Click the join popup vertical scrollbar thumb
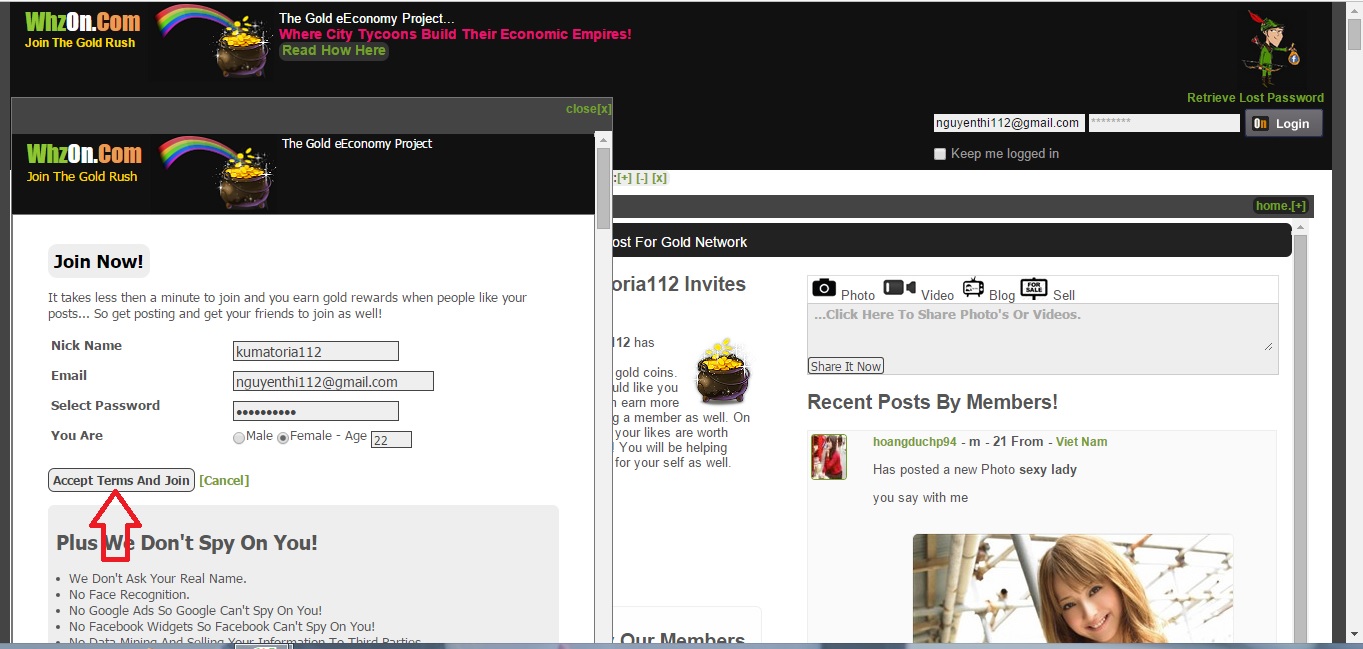 coord(603,190)
